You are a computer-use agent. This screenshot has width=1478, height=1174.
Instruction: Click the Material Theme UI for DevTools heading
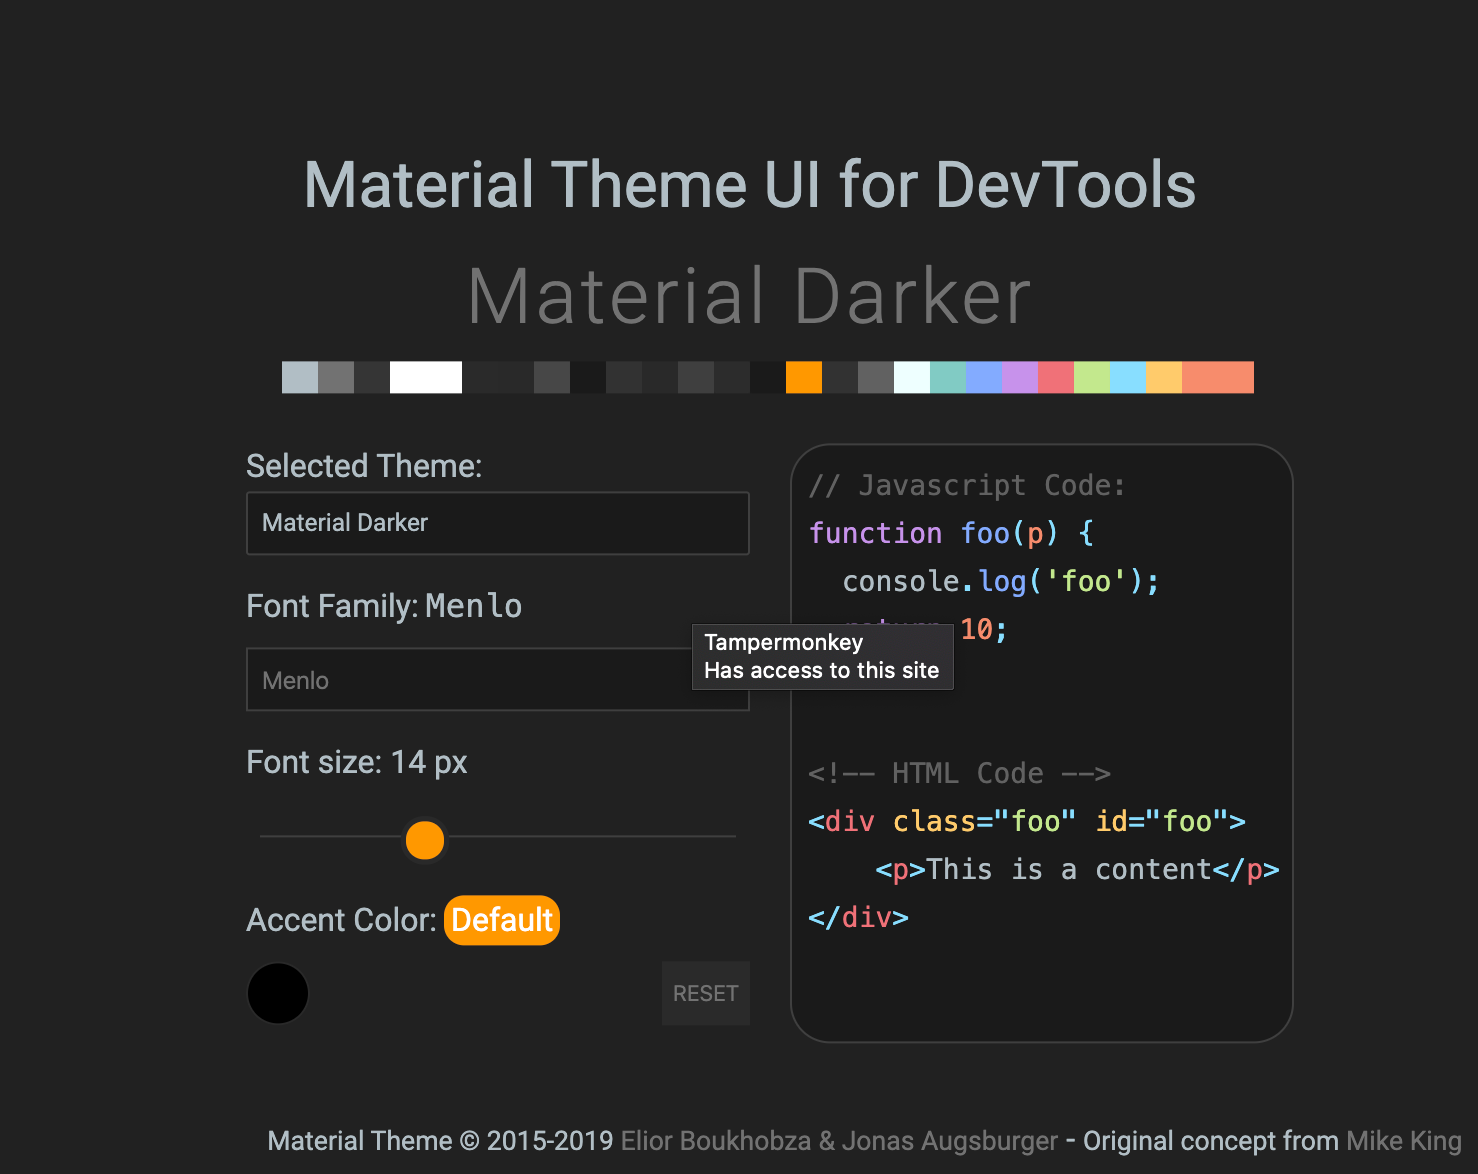[750, 185]
